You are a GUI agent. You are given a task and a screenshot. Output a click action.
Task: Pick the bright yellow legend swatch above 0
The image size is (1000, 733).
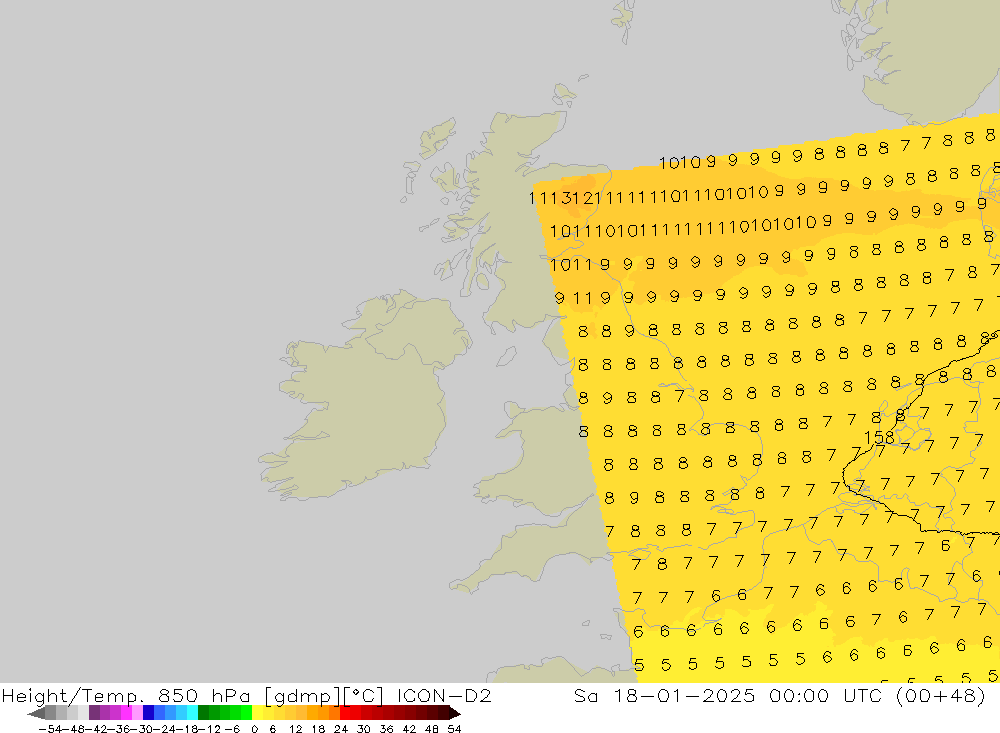pos(257,713)
